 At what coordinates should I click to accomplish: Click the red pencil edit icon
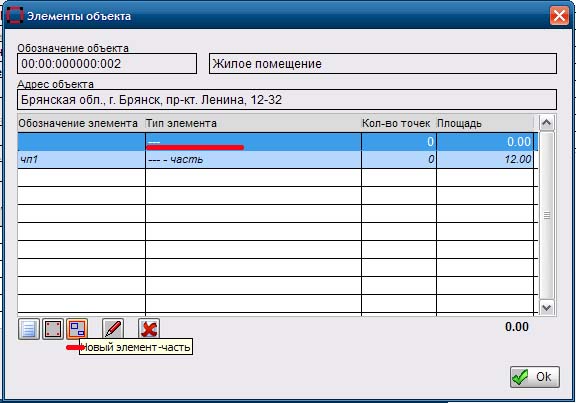point(113,329)
